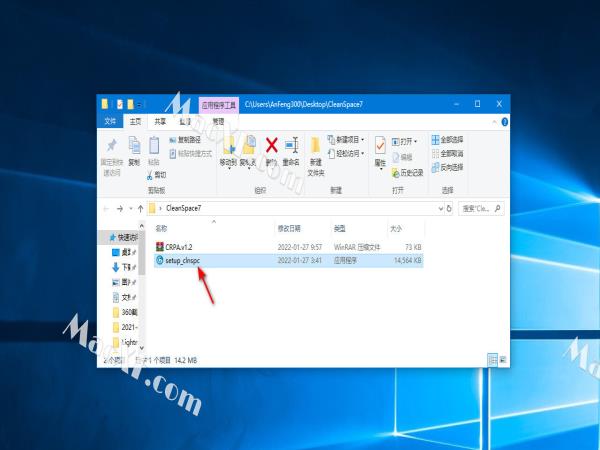Open the Downloads item in sidebar
The height and width of the screenshot is (450, 600).
pos(123,267)
